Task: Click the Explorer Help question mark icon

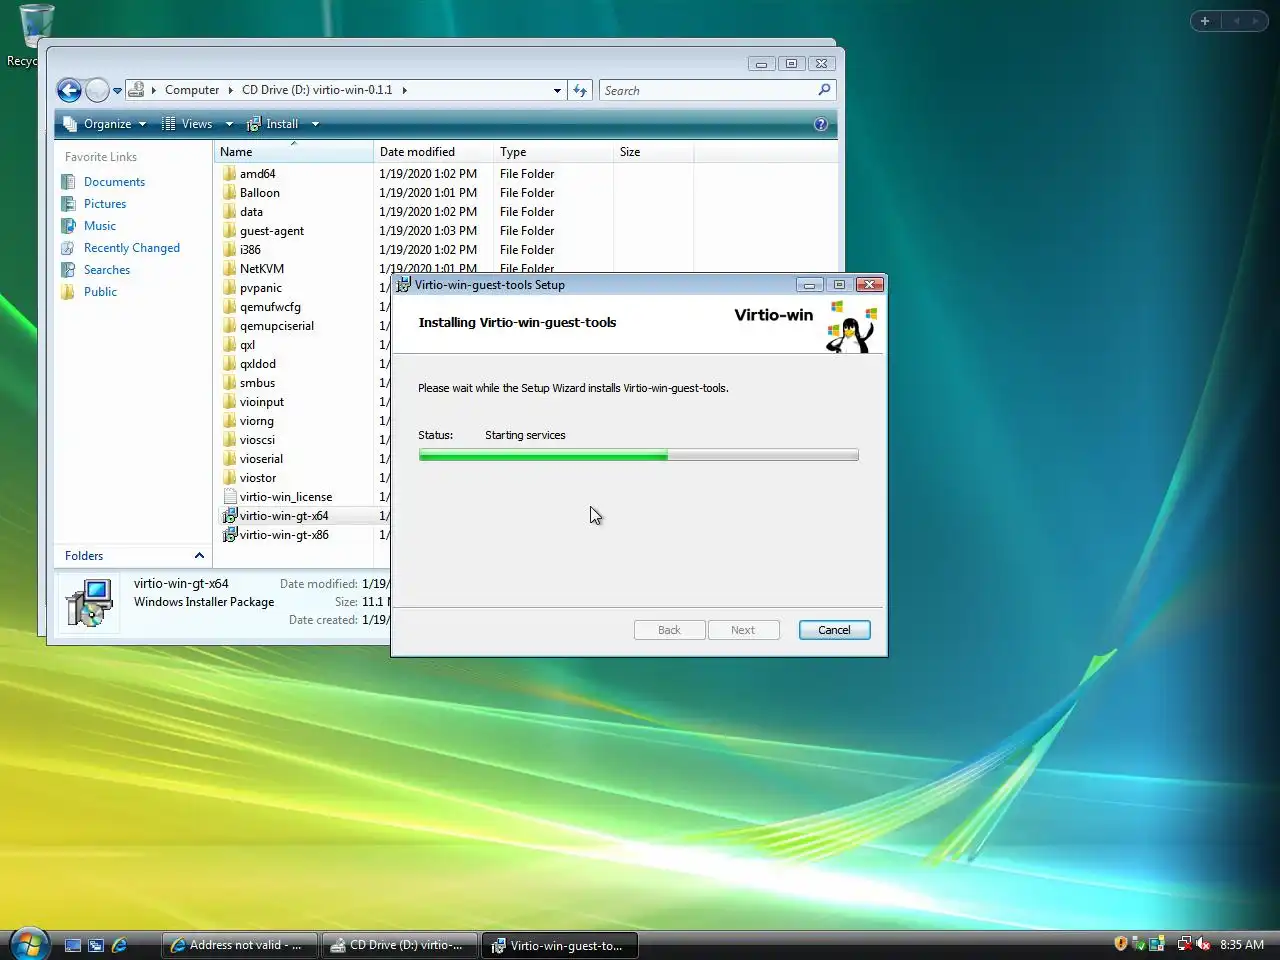Action: pyautogui.click(x=821, y=124)
